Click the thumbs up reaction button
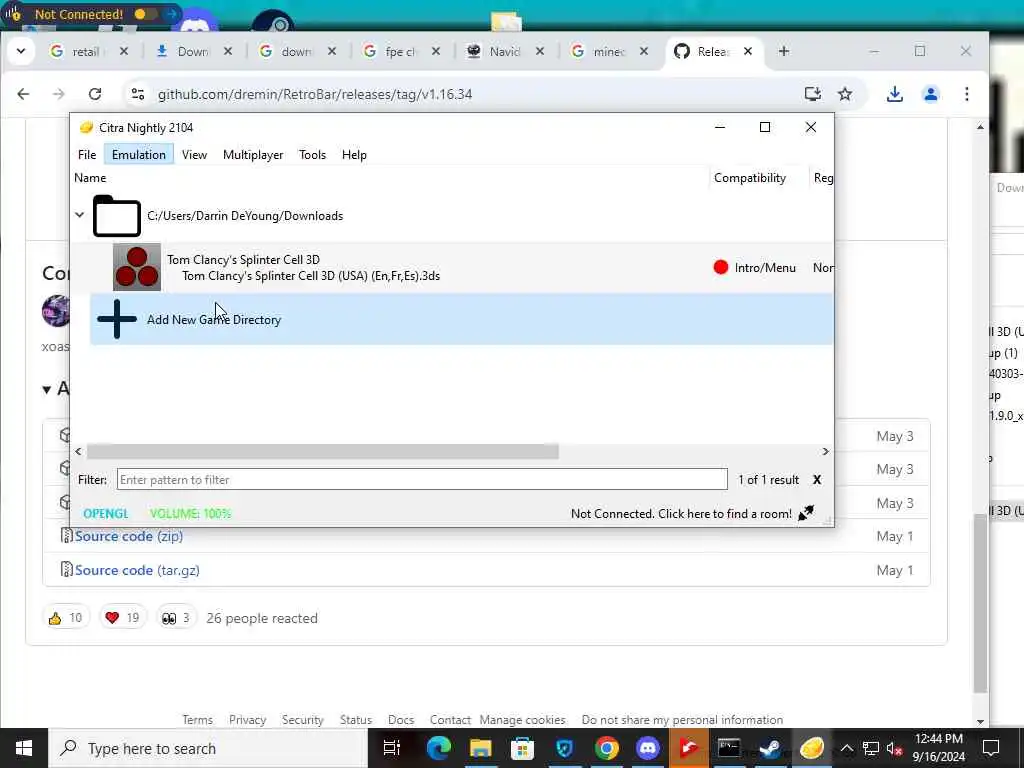 click(65, 618)
